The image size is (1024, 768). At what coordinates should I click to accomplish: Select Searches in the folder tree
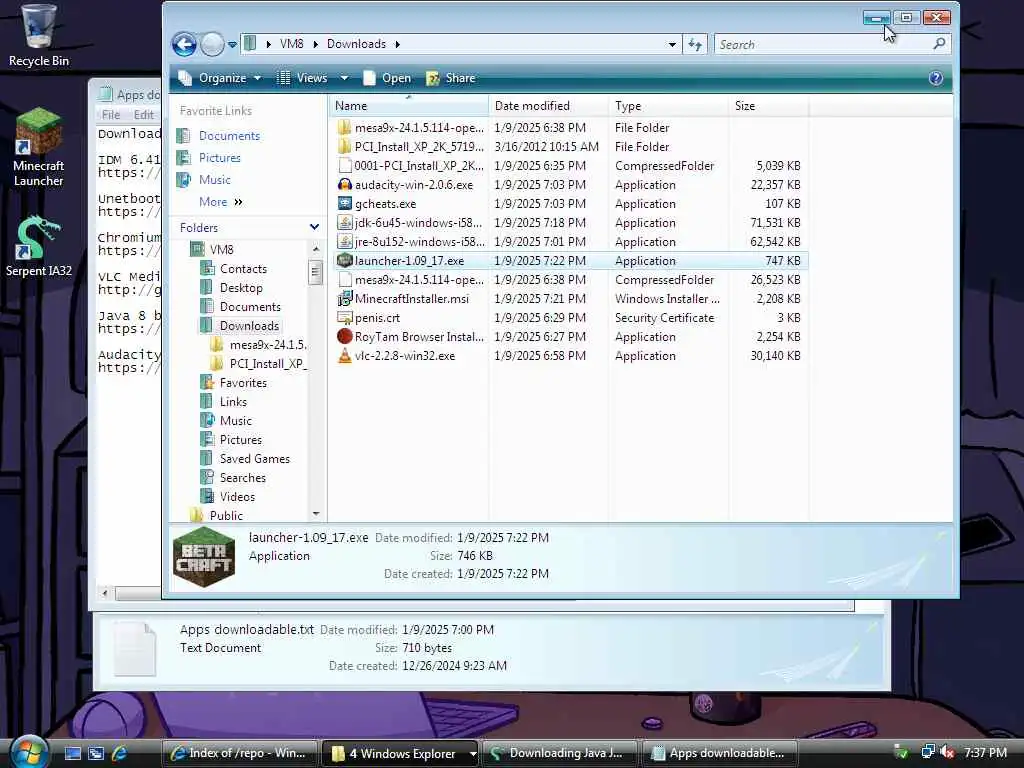point(242,478)
